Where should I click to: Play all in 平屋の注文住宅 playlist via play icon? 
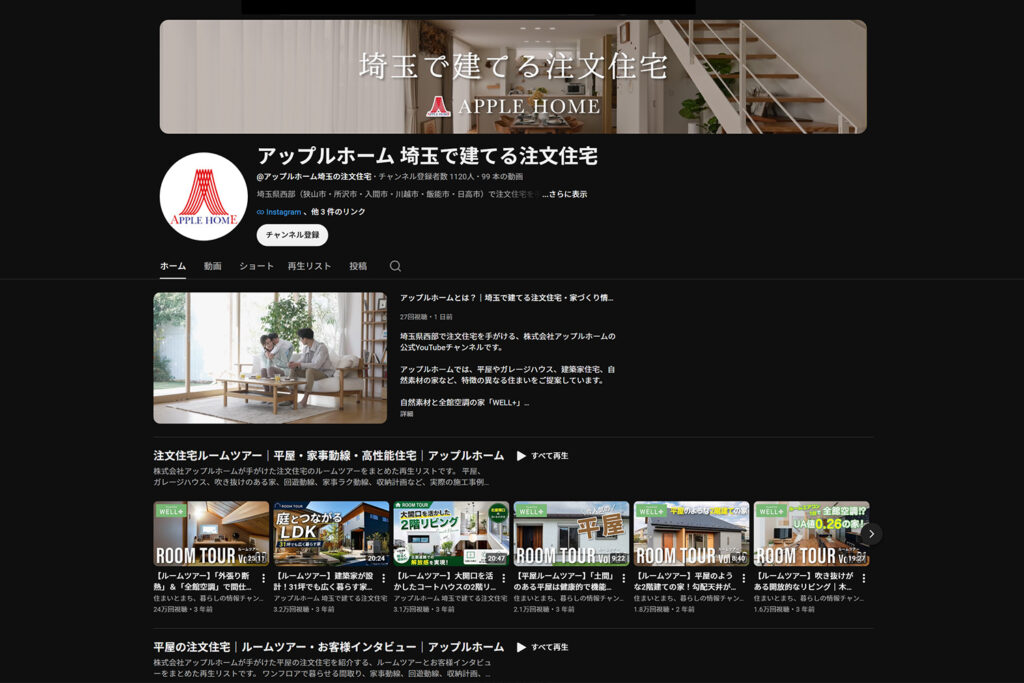[521, 647]
